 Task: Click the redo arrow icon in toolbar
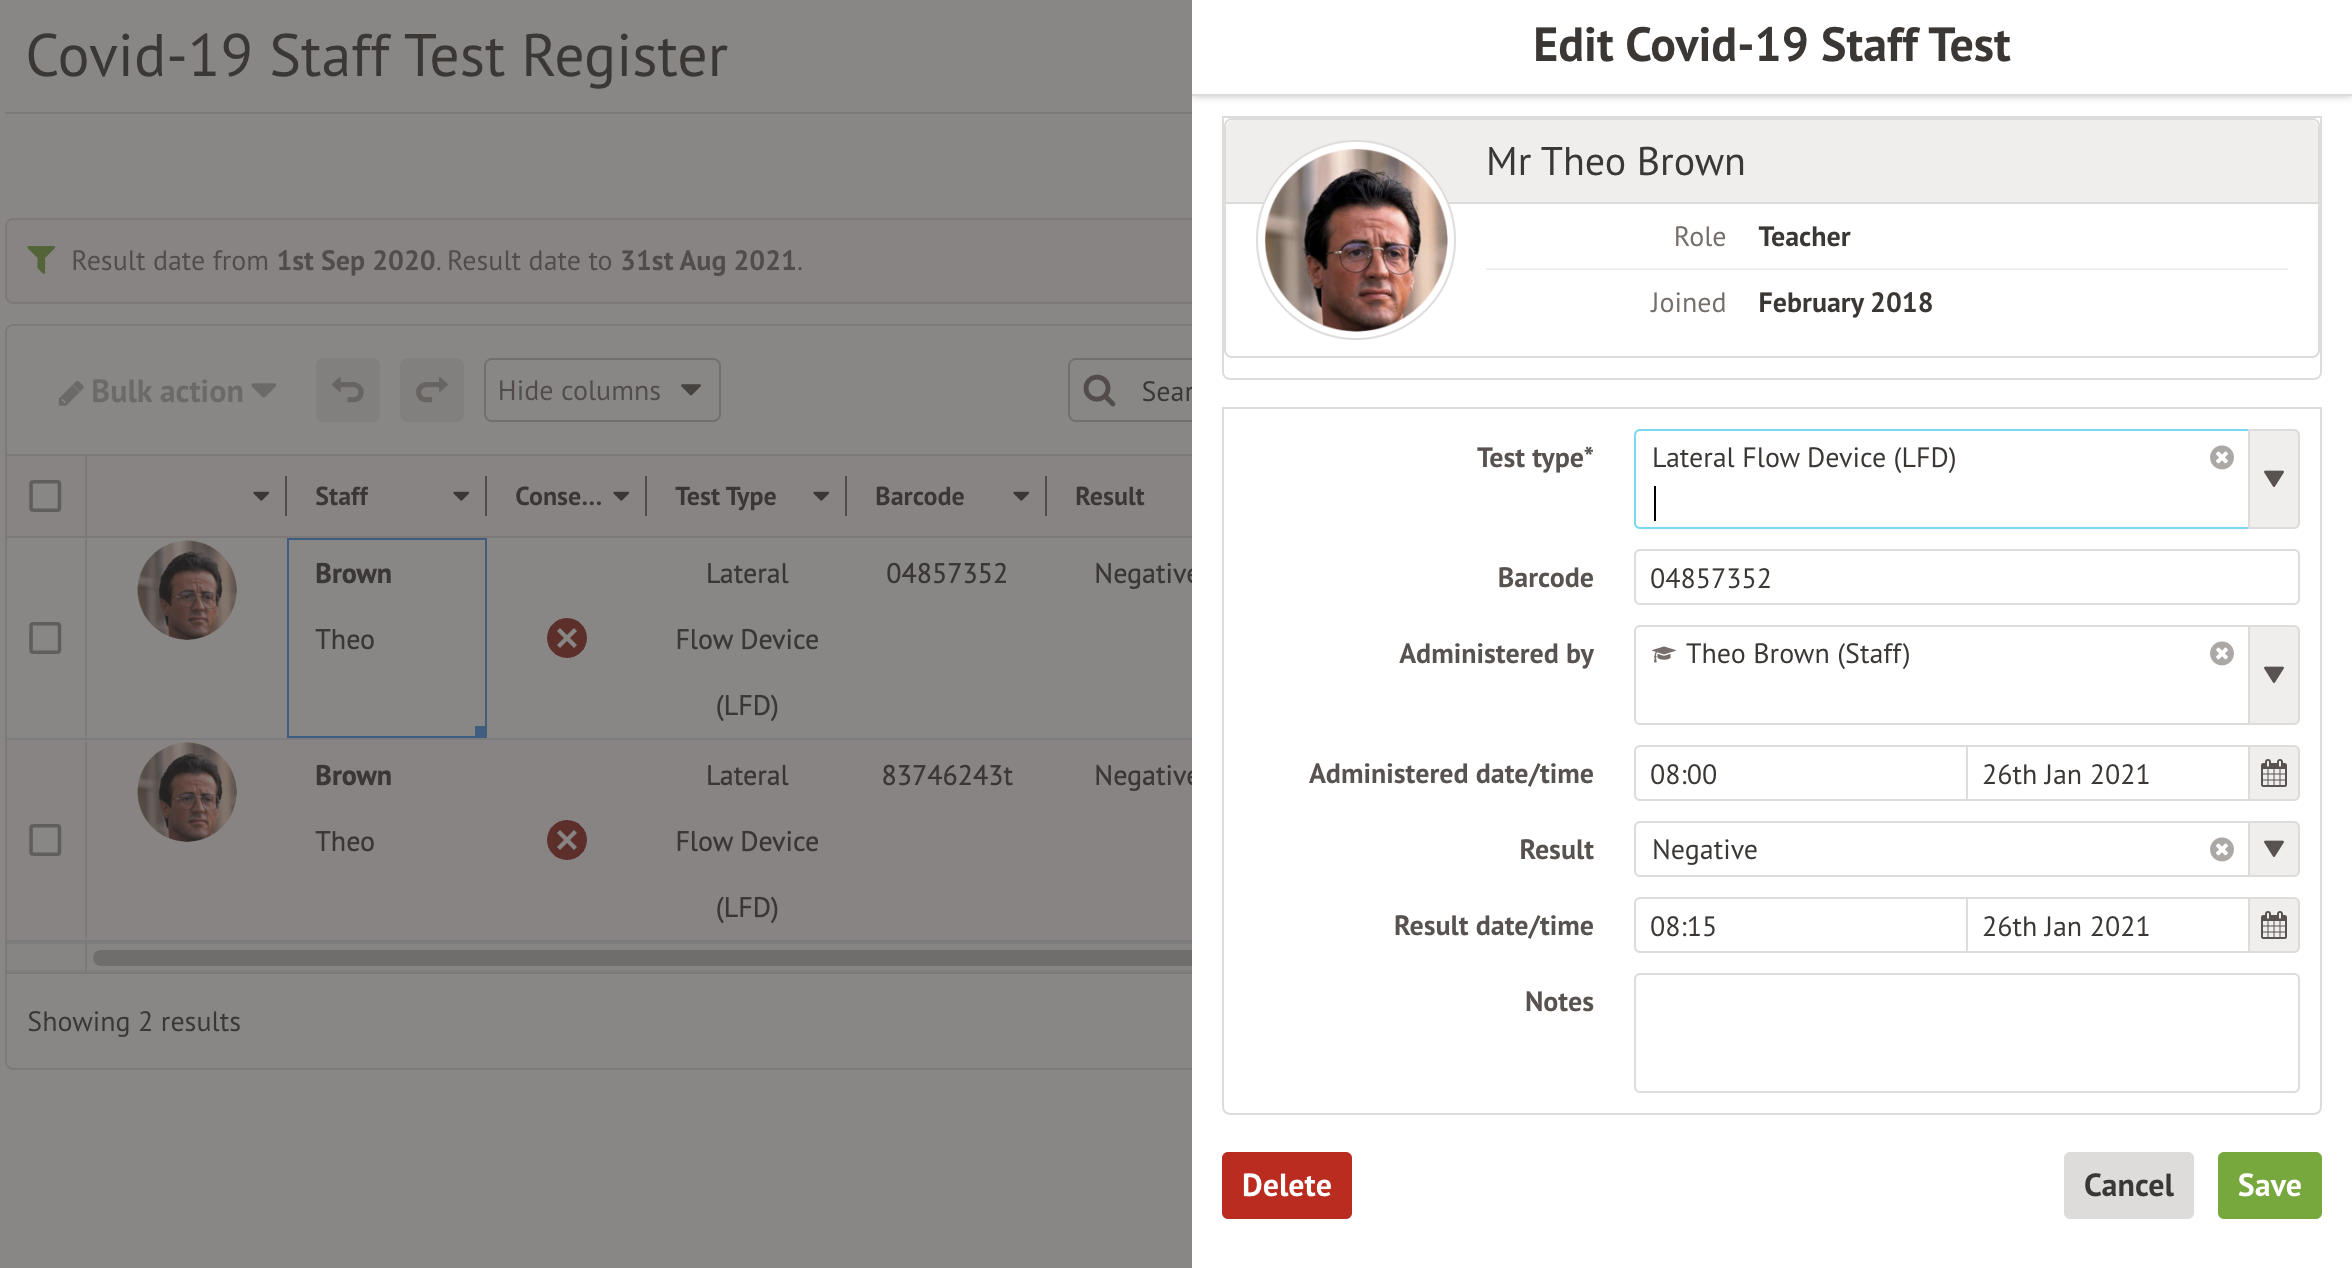431,390
